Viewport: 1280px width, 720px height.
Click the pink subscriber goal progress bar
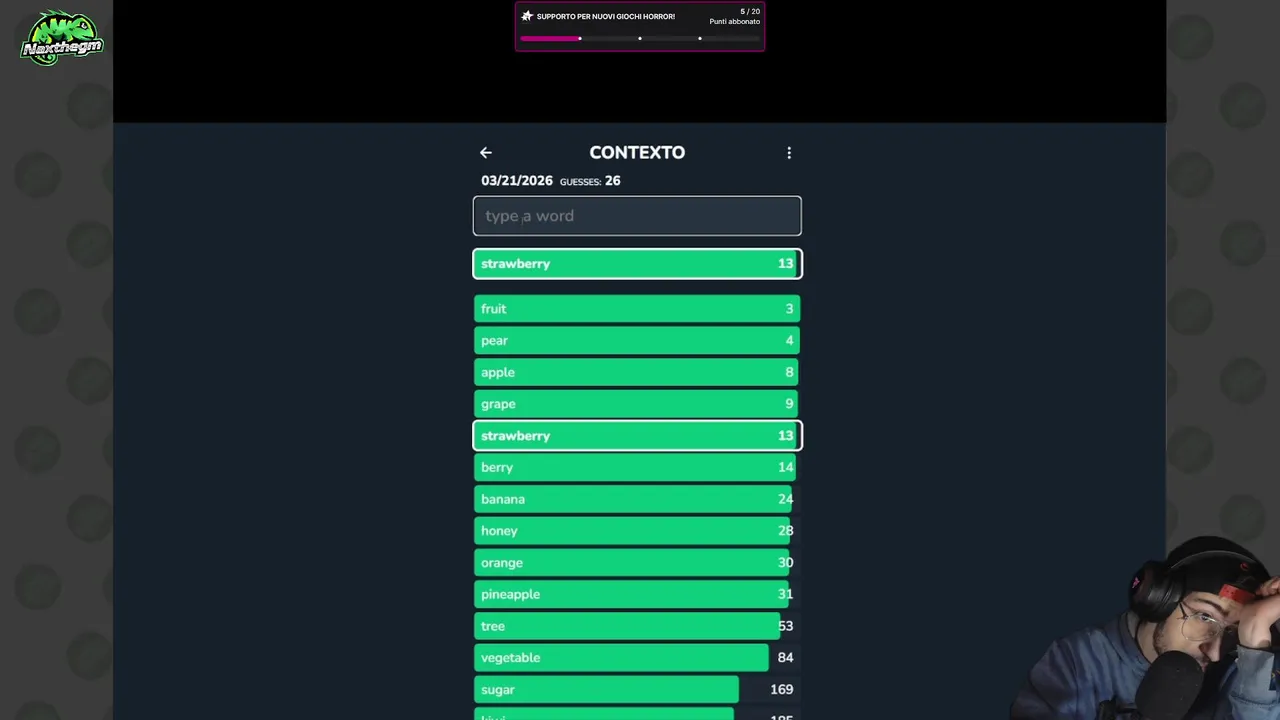640,39
